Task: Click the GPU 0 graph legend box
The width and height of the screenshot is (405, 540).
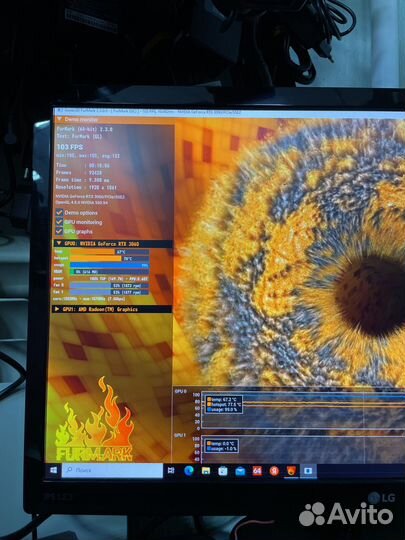Action: 224,404
